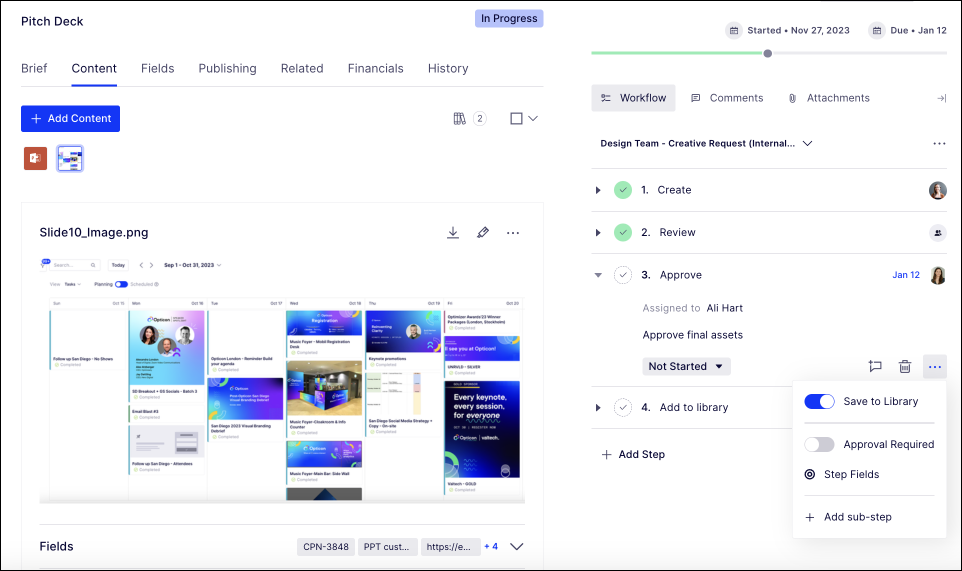
Task: Delete the Approve step with trash icon
Action: click(x=905, y=366)
